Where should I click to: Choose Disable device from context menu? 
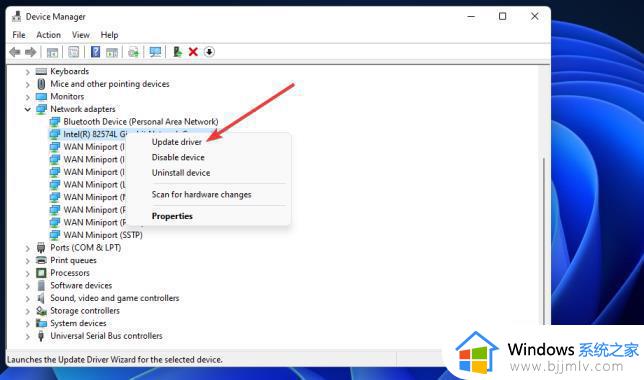(x=178, y=157)
